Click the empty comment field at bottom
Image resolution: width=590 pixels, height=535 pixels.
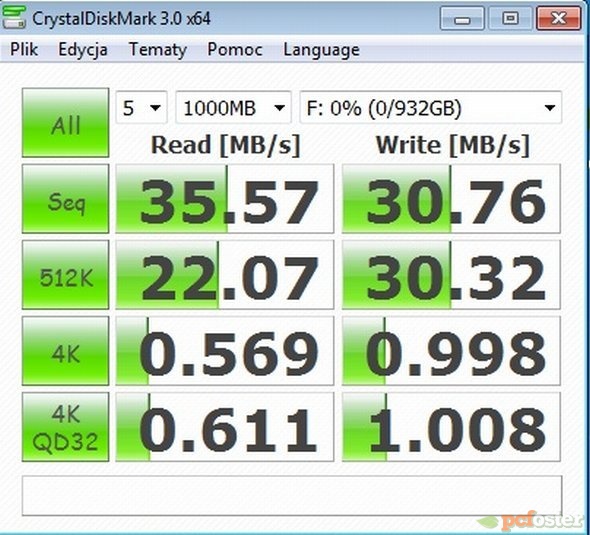pyautogui.click(x=292, y=495)
